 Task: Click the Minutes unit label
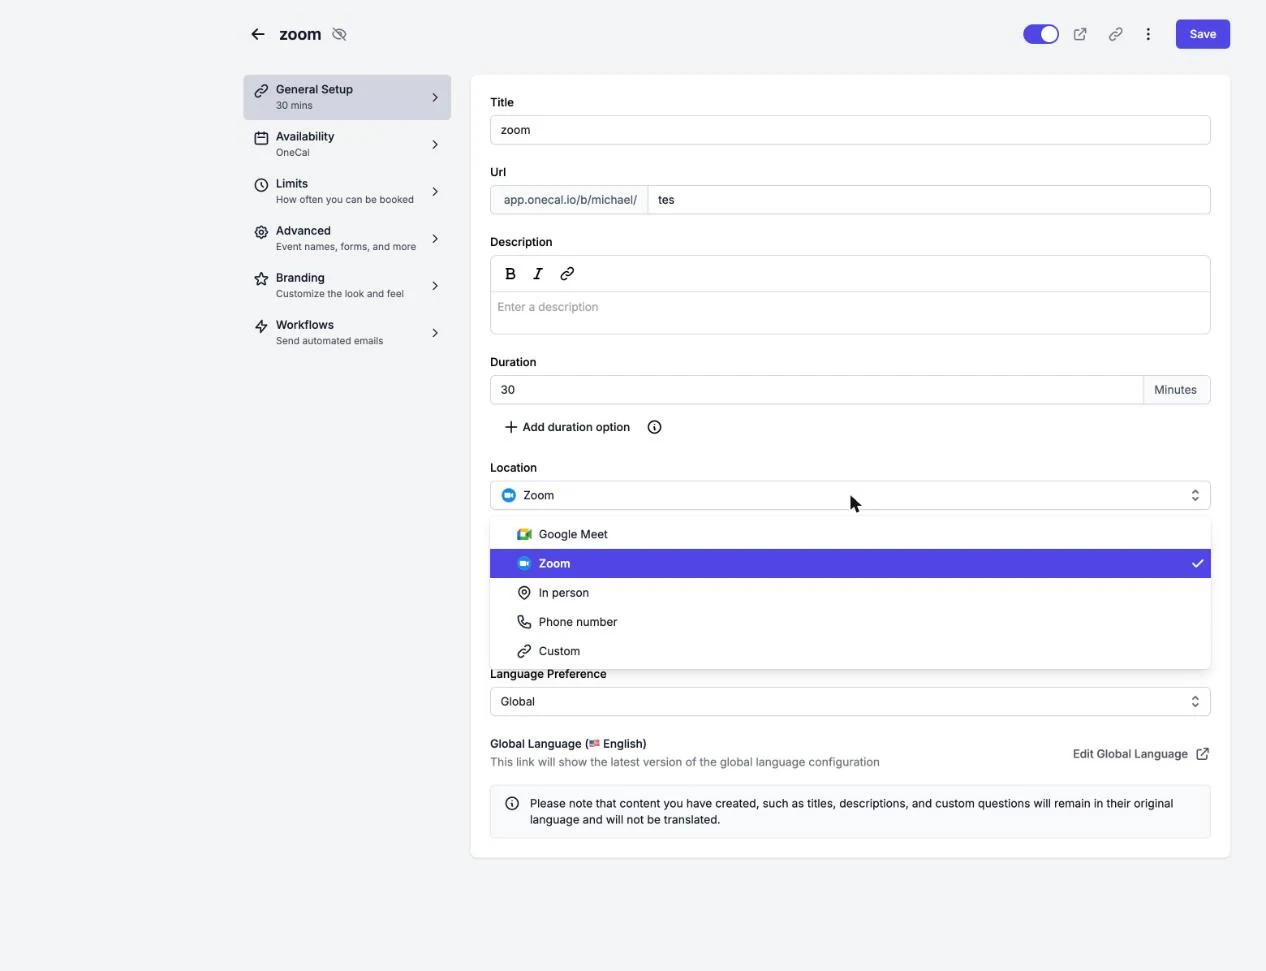[x=1176, y=390]
